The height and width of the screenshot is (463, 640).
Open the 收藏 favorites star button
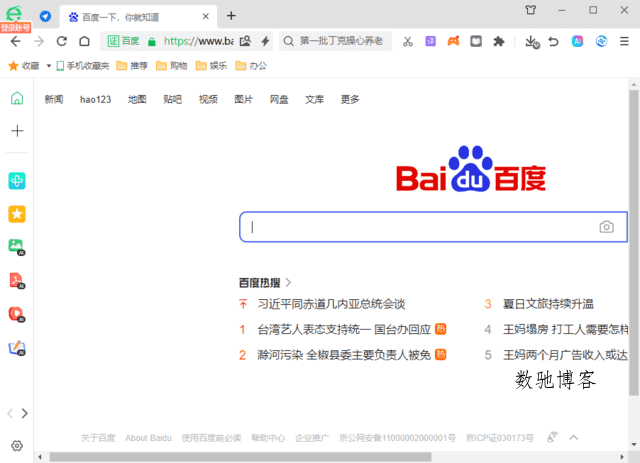[24, 66]
